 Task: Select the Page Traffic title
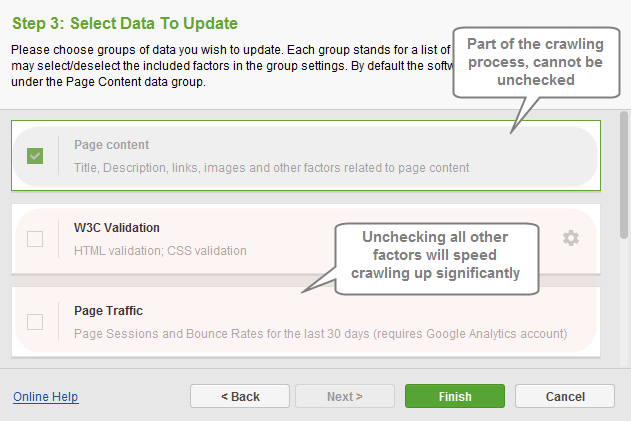(108, 311)
